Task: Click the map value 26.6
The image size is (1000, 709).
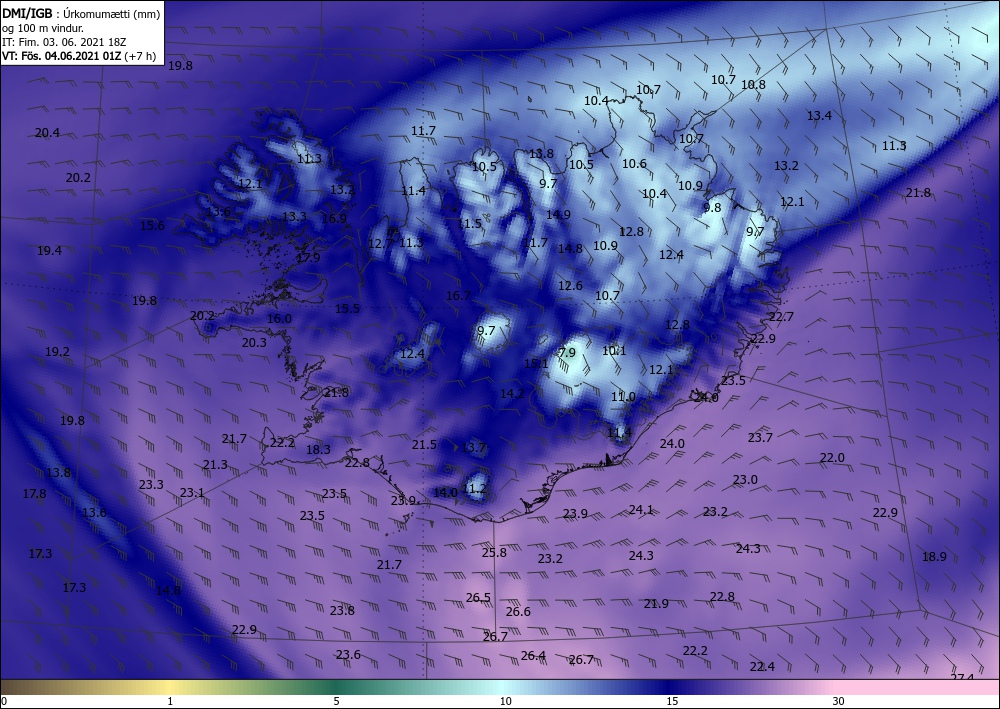Action: pos(518,611)
